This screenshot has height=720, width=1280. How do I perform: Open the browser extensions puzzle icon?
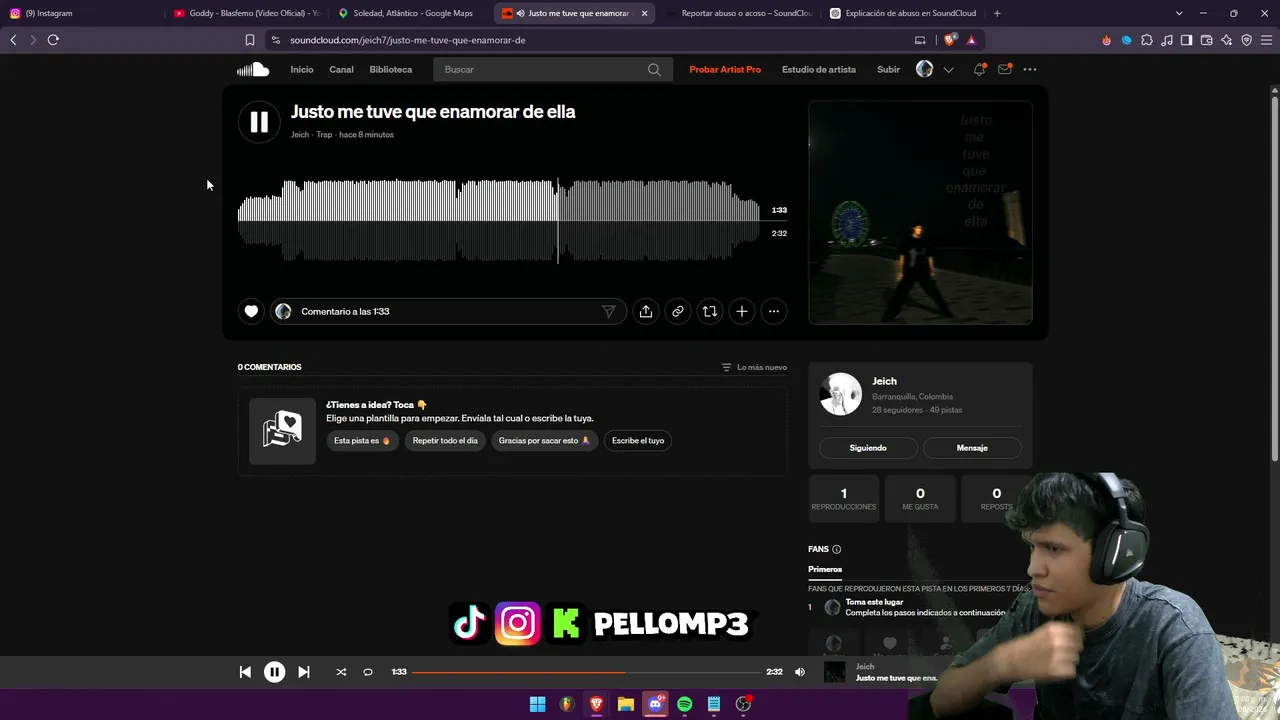pos(1146,40)
